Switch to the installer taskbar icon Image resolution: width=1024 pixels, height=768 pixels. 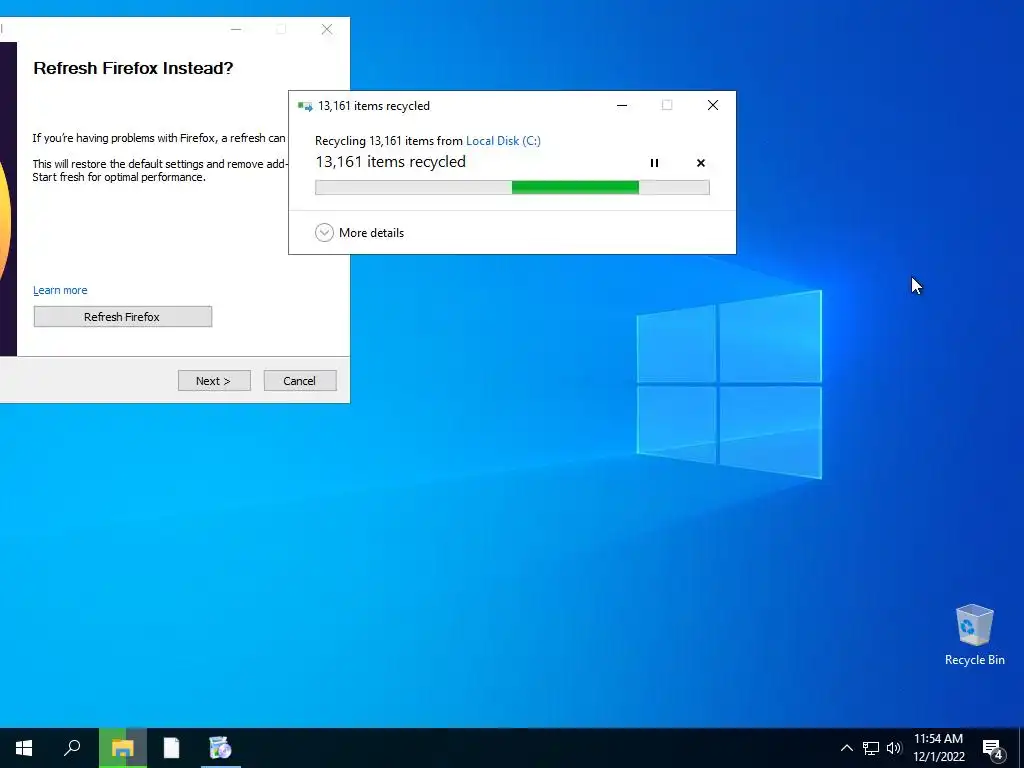click(x=220, y=748)
